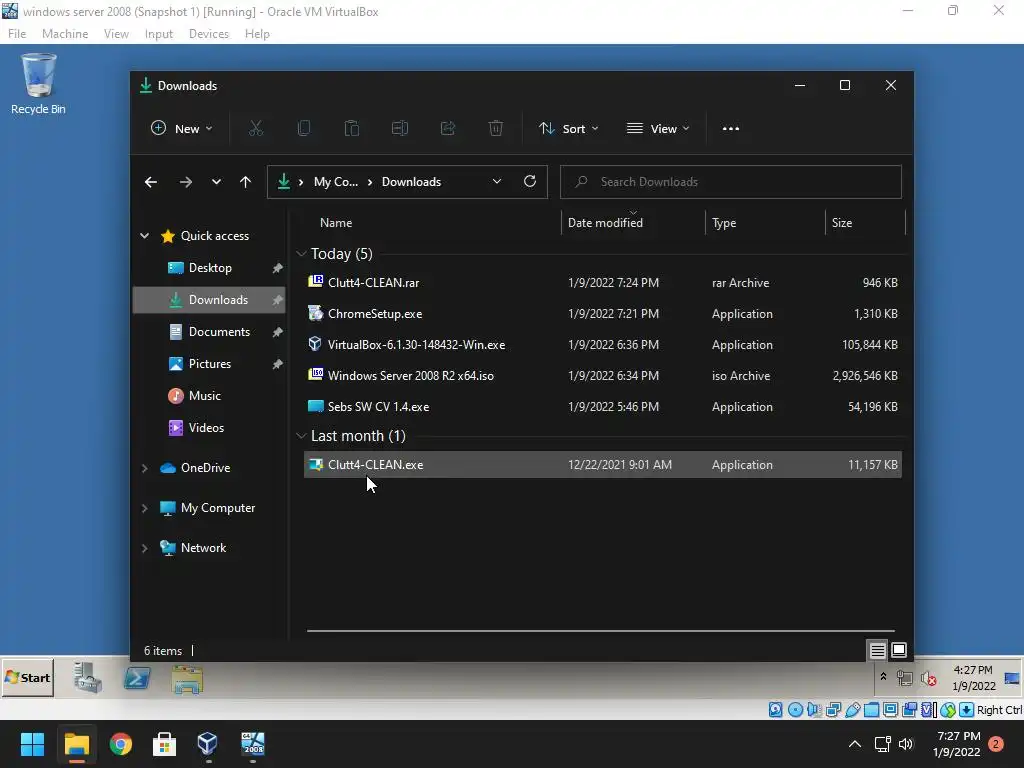
Task: Switch to details view layout icon
Action: click(877, 650)
